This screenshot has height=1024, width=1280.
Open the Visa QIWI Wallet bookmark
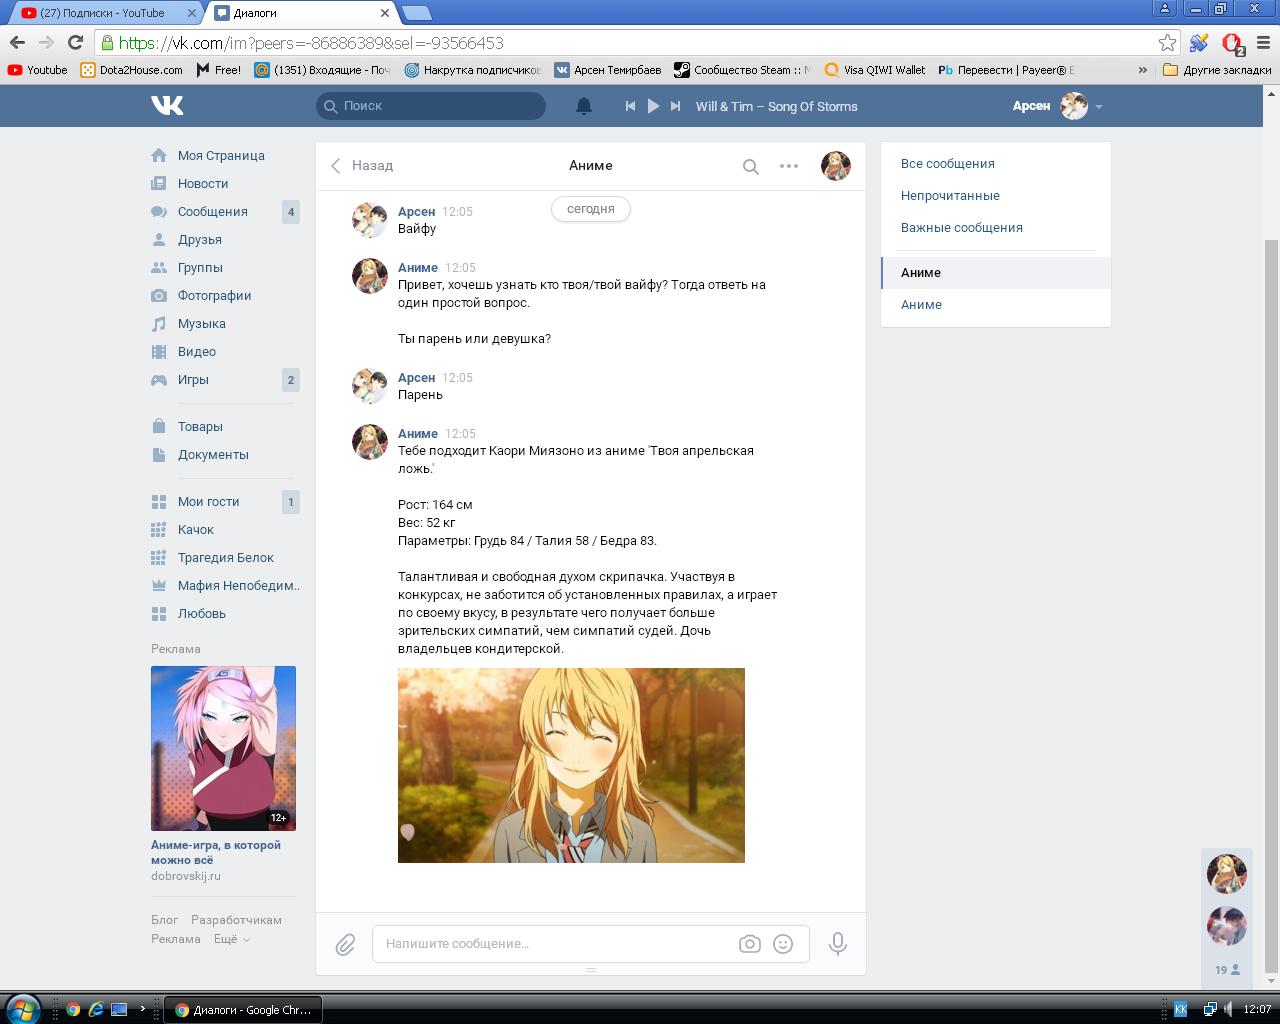pyautogui.click(x=874, y=70)
